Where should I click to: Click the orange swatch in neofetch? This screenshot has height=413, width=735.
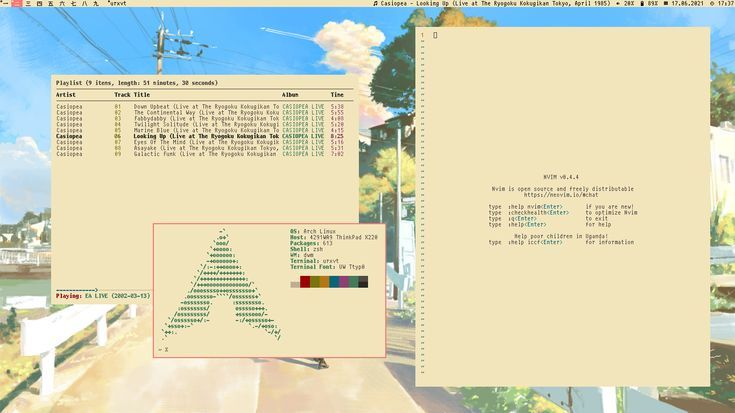(324, 282)
